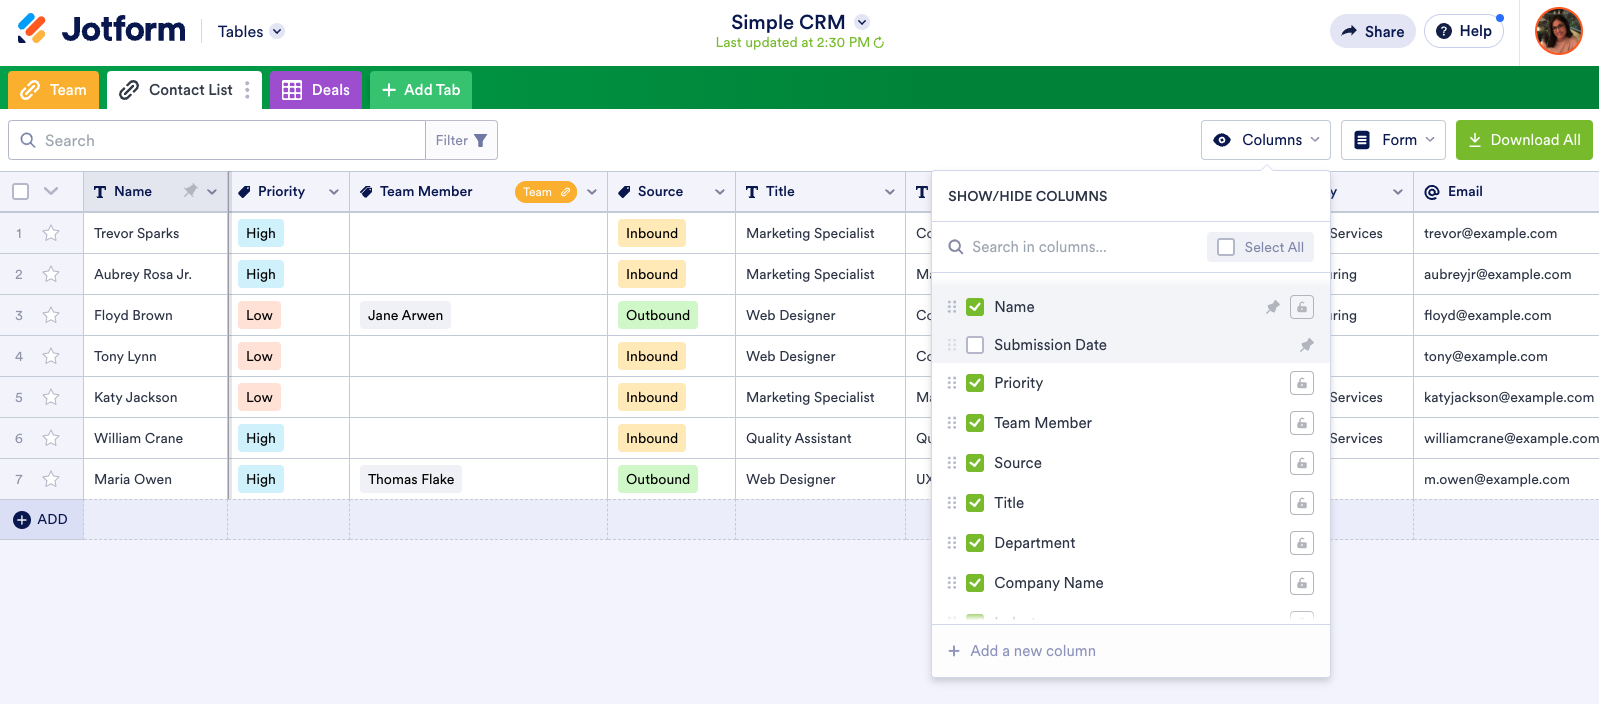Switch to the Deals tab
1599x704 pixels.
[316, 90]
